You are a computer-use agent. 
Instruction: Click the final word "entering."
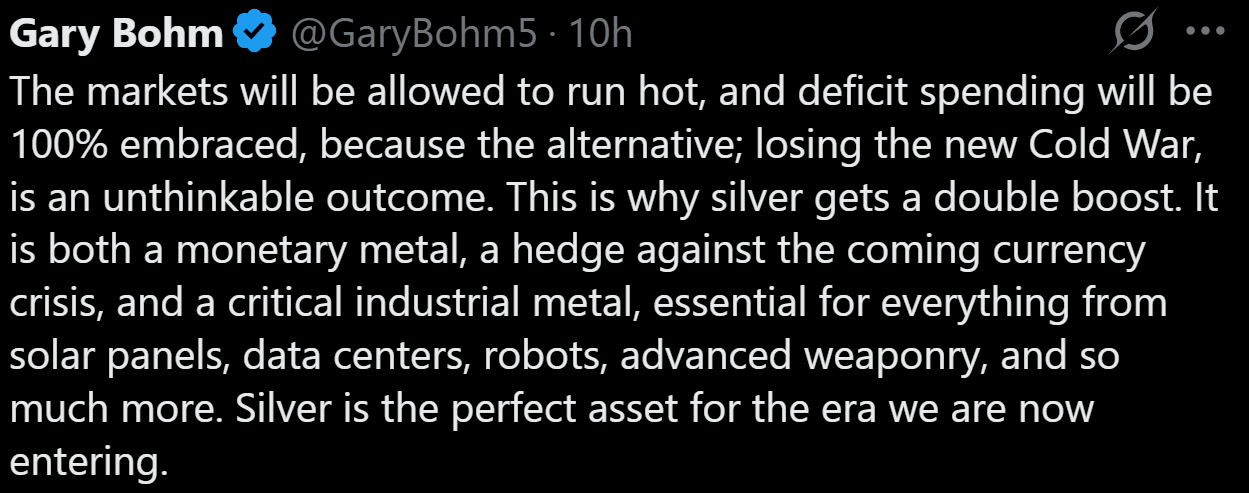pos(86,463)
